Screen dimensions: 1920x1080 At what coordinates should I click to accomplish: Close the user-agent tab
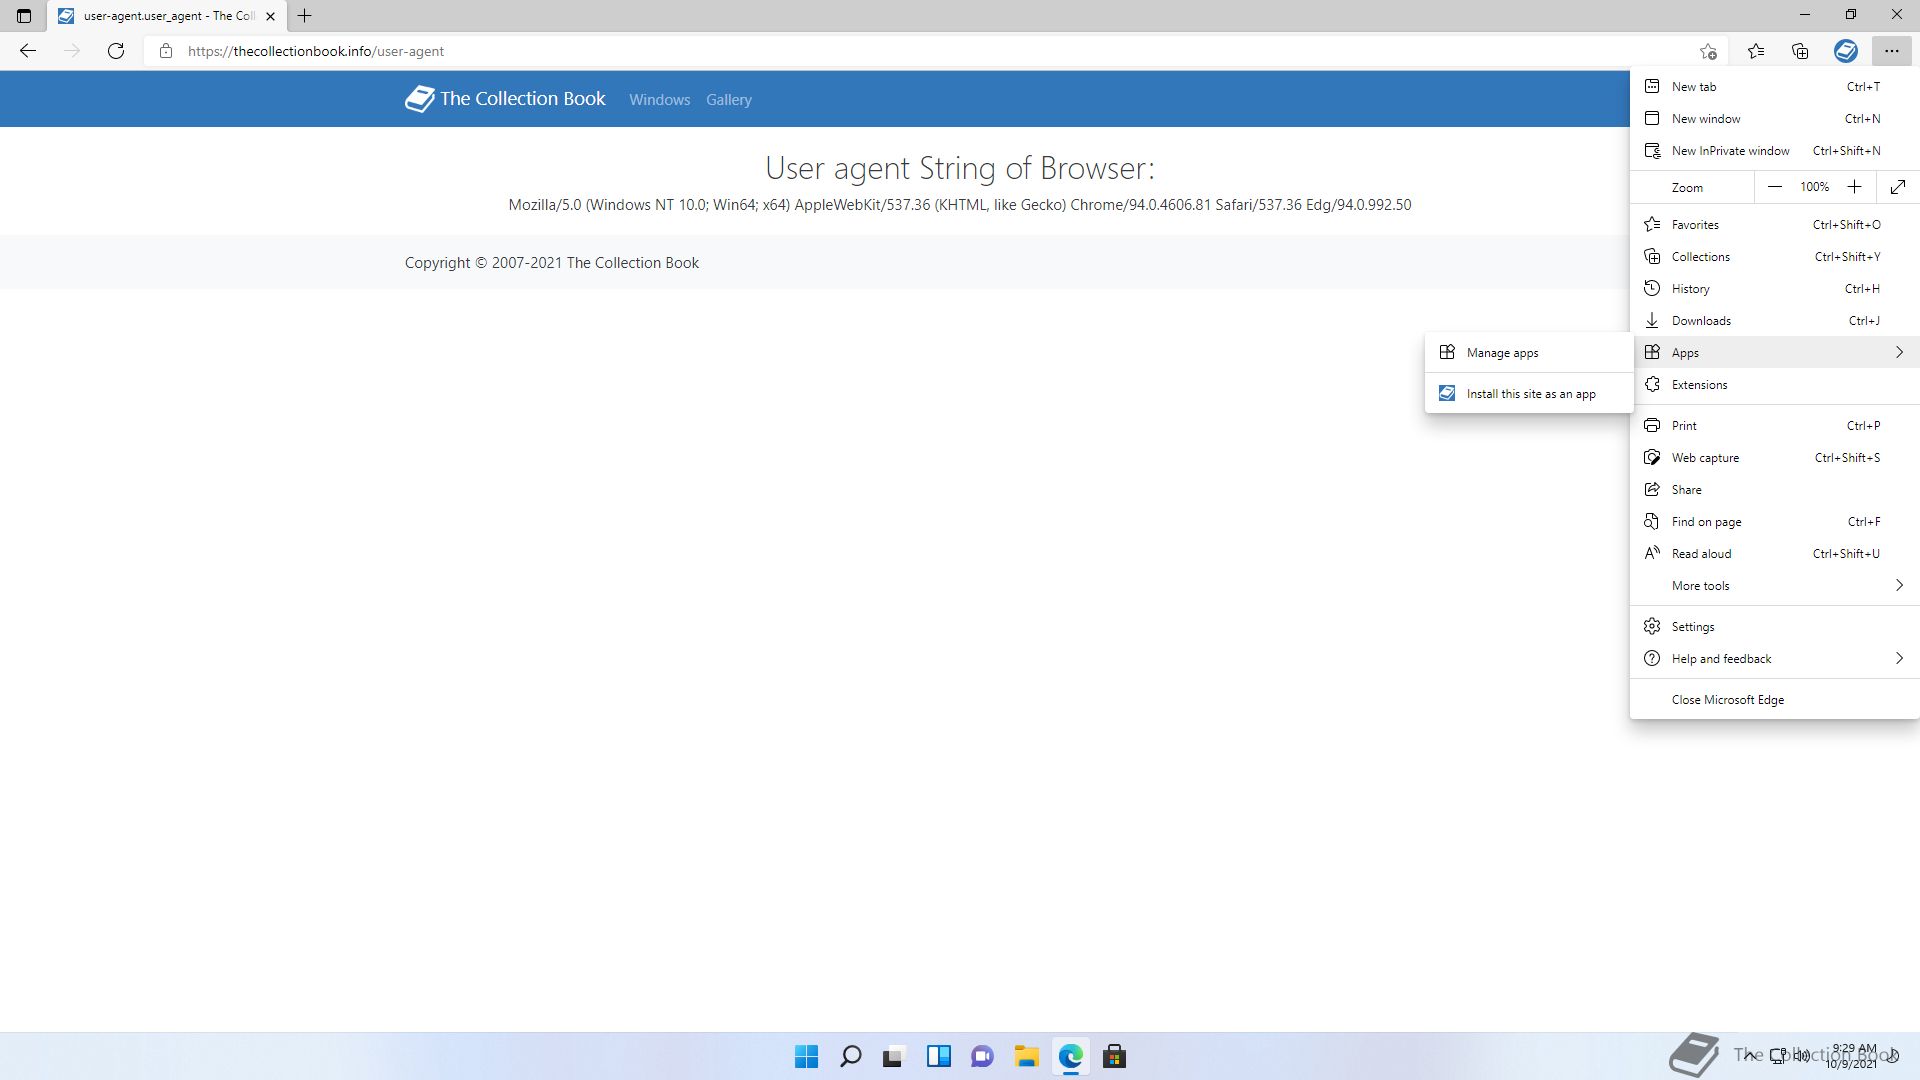pyautogui.click(x=270, y=16)
